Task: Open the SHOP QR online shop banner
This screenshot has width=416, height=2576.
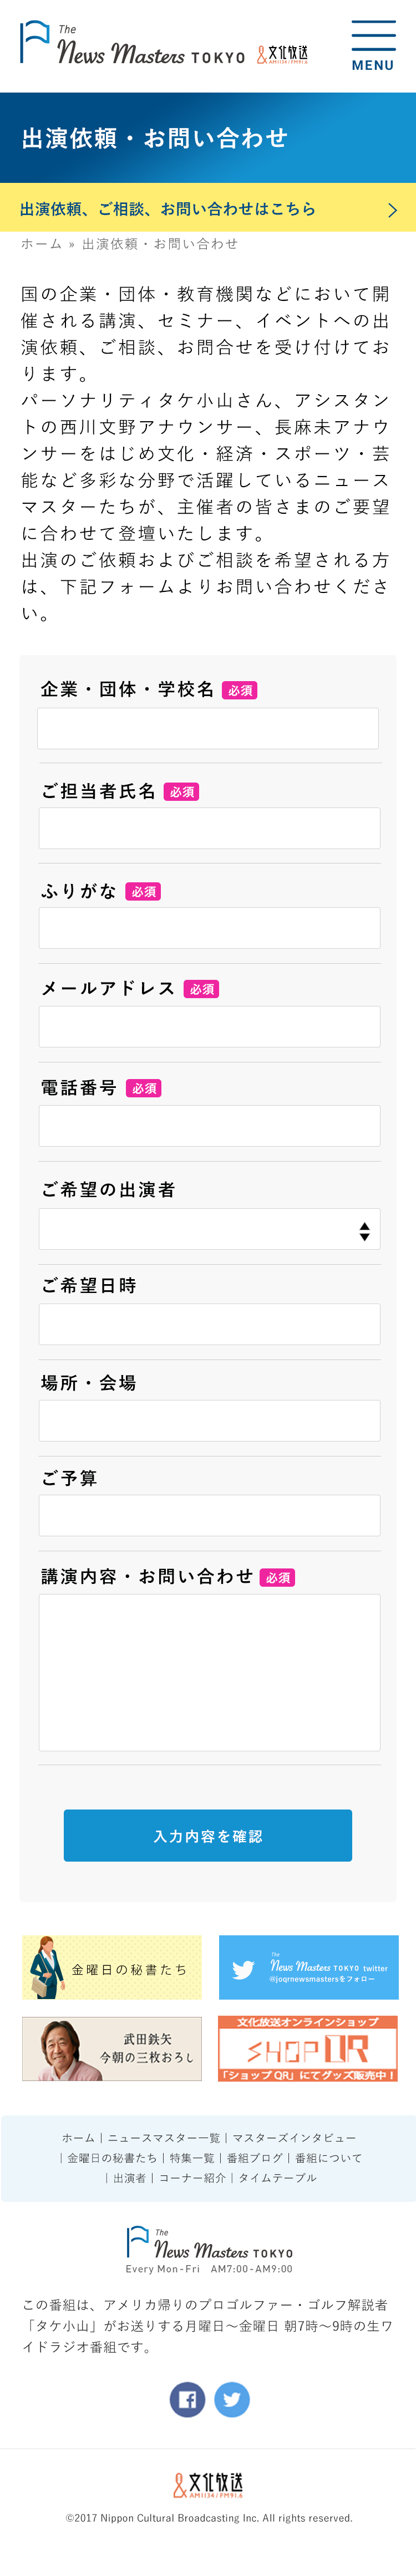Action: (x=308, y=2049)
